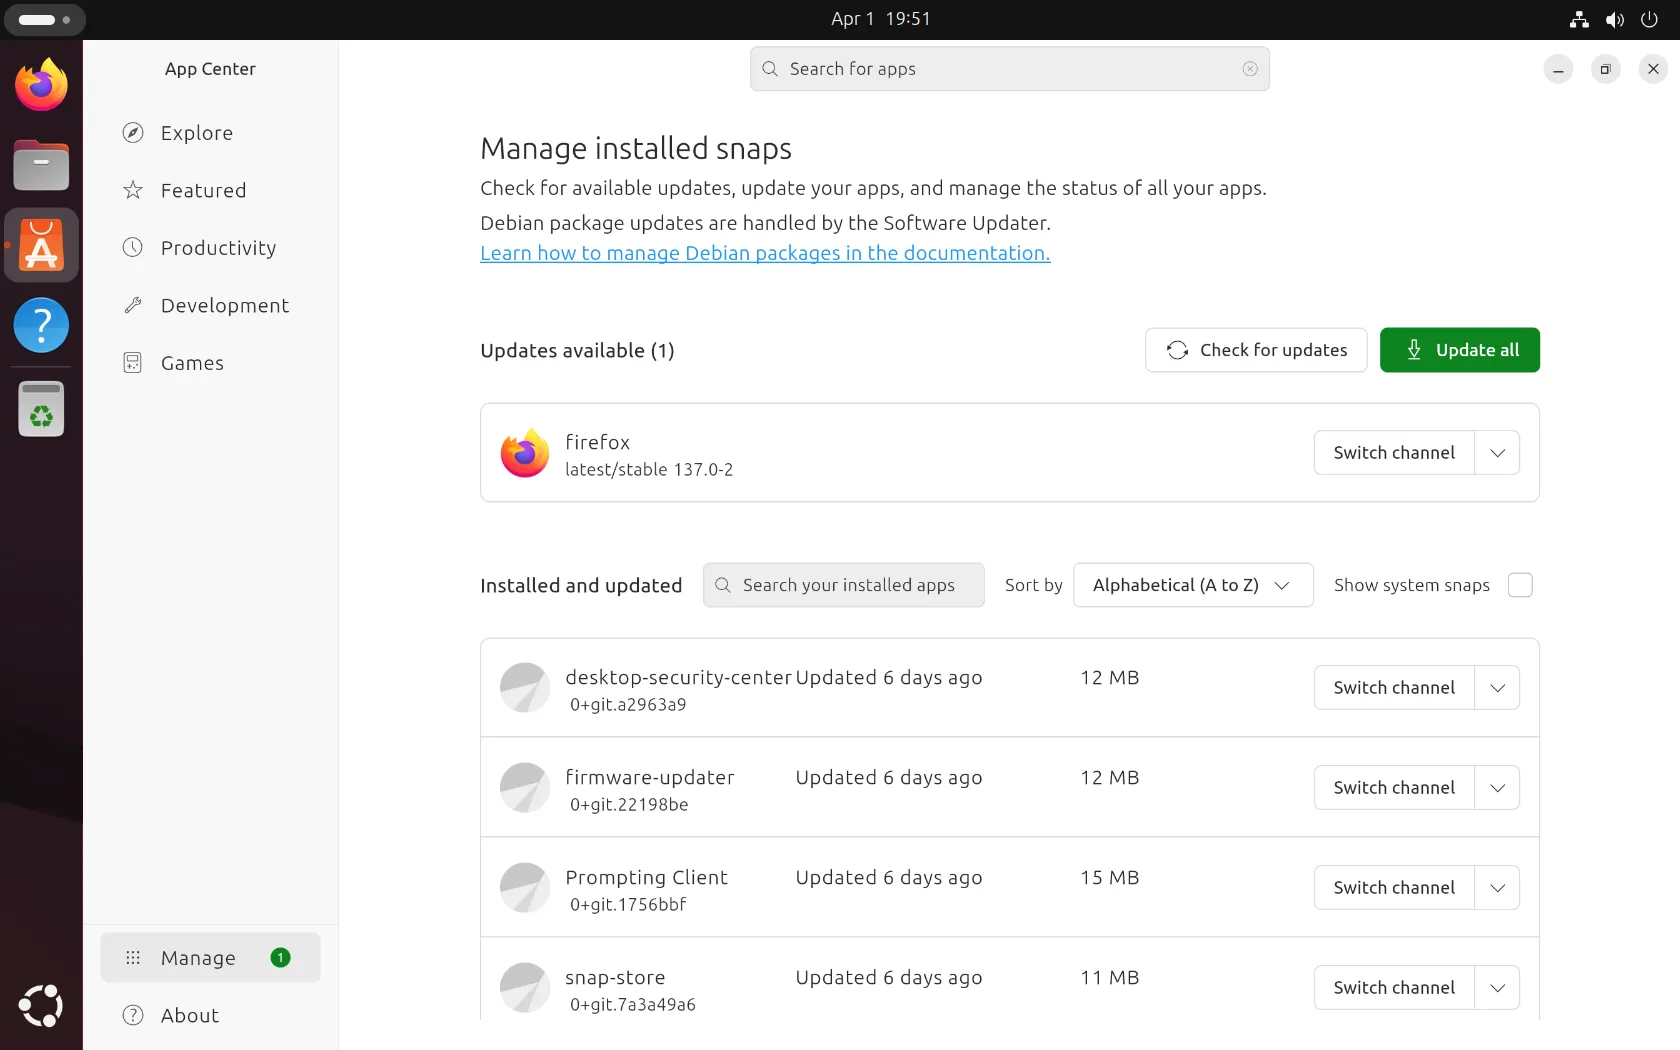Open the Sort by Alphabetical dropdown
This screenshot has width=1680, height=1050.
(1192, 585)
